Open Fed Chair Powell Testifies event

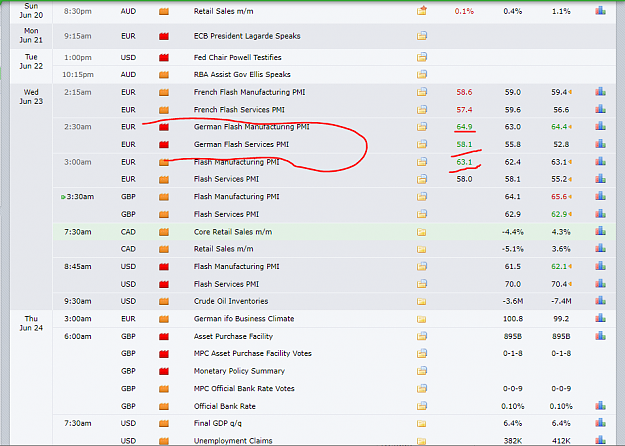(238, 57)
